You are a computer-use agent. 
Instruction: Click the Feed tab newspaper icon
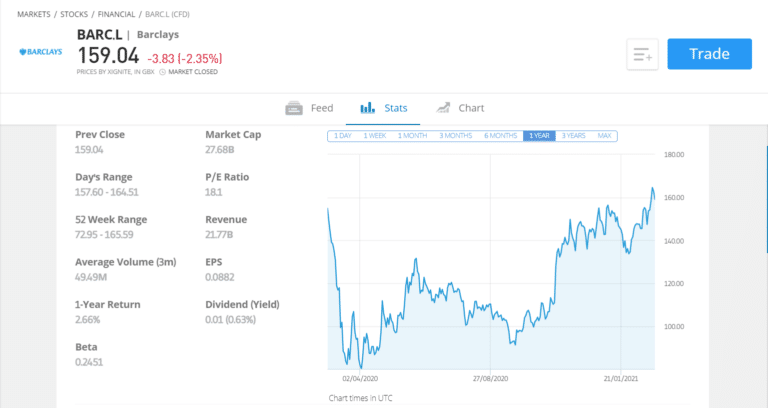click(x=294, y=108)
